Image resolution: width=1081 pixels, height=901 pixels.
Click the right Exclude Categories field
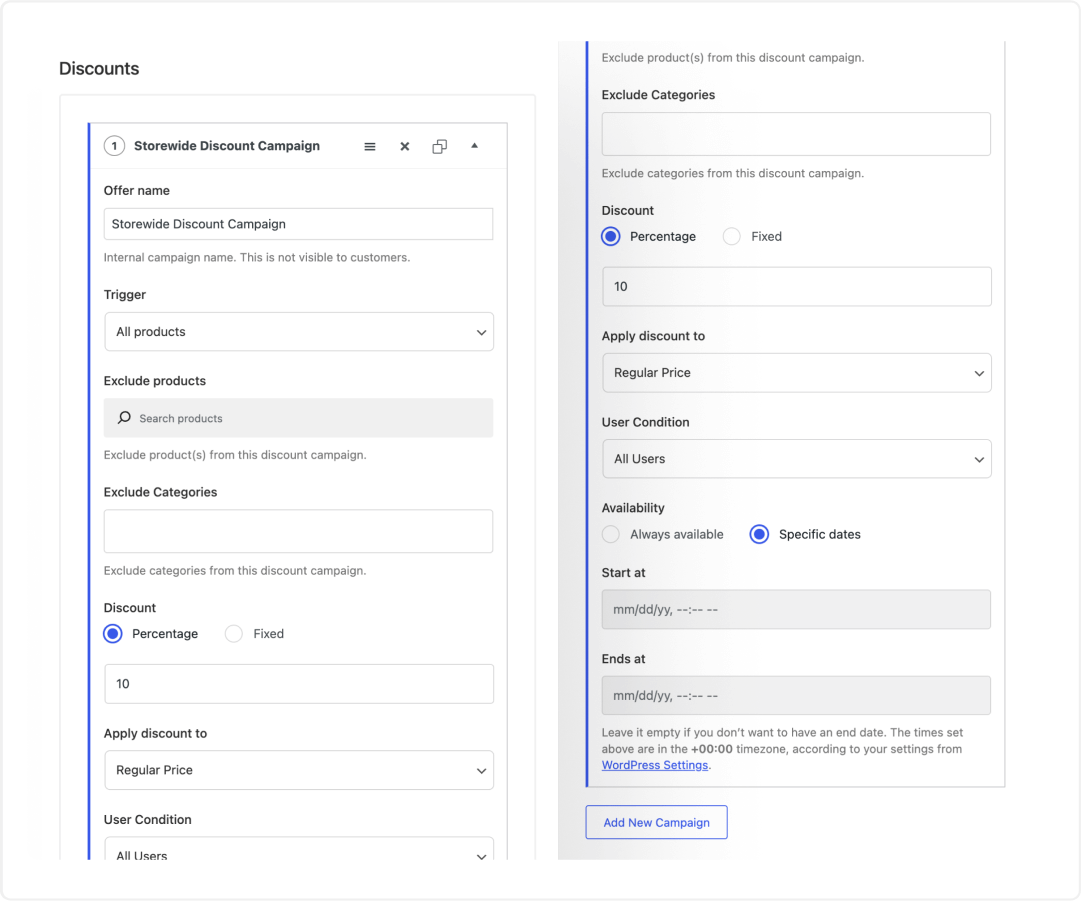(796, 134)
